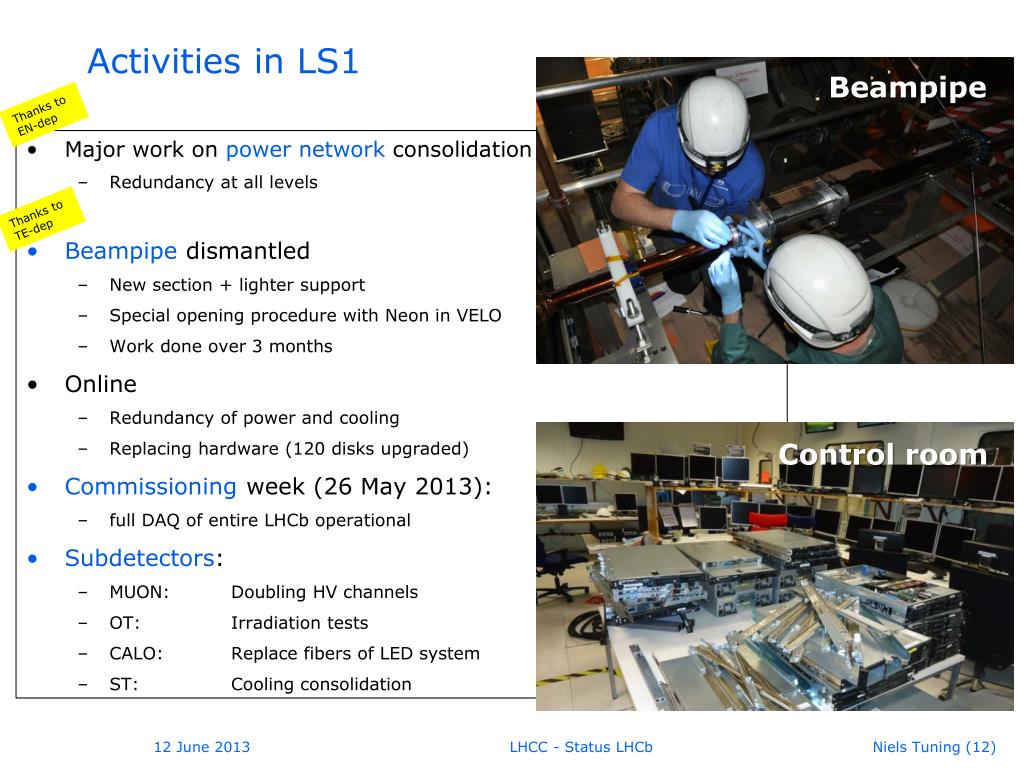This screenshot has height=768, width=1024.
Task: Click the 'CALO:' label
Action: 136,654
